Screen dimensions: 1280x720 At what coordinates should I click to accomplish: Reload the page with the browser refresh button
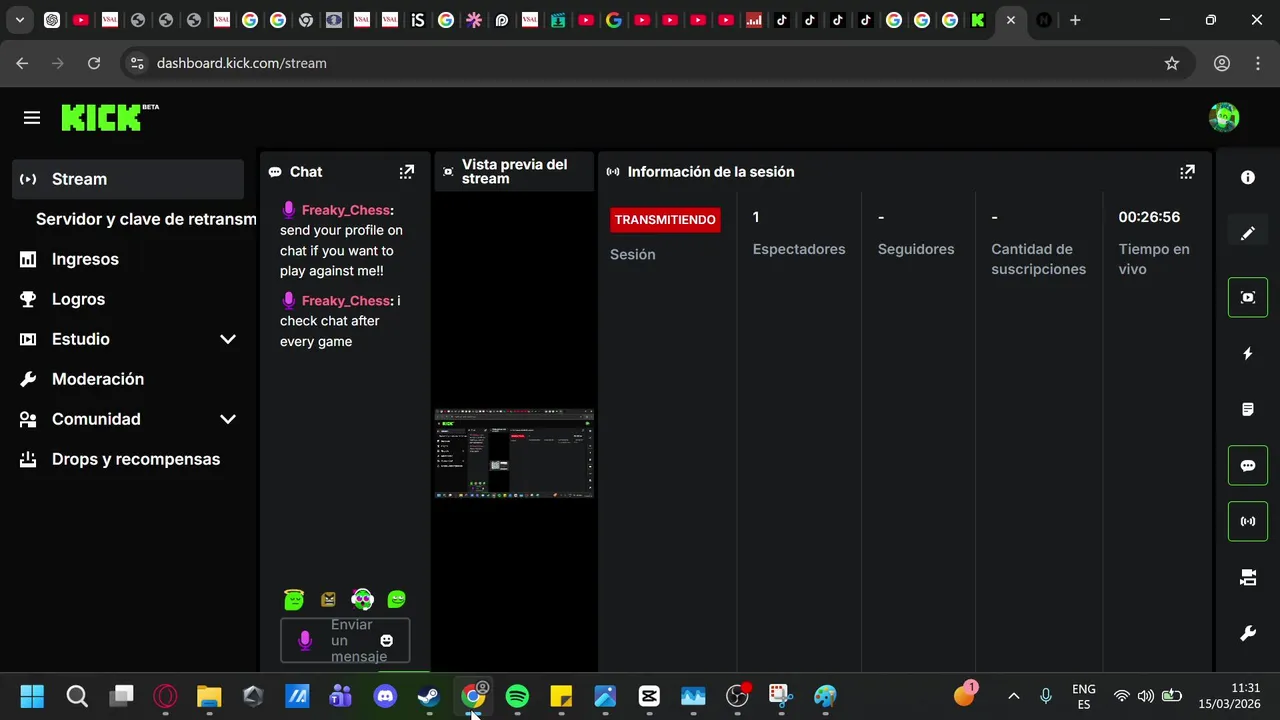click(94, 63)
